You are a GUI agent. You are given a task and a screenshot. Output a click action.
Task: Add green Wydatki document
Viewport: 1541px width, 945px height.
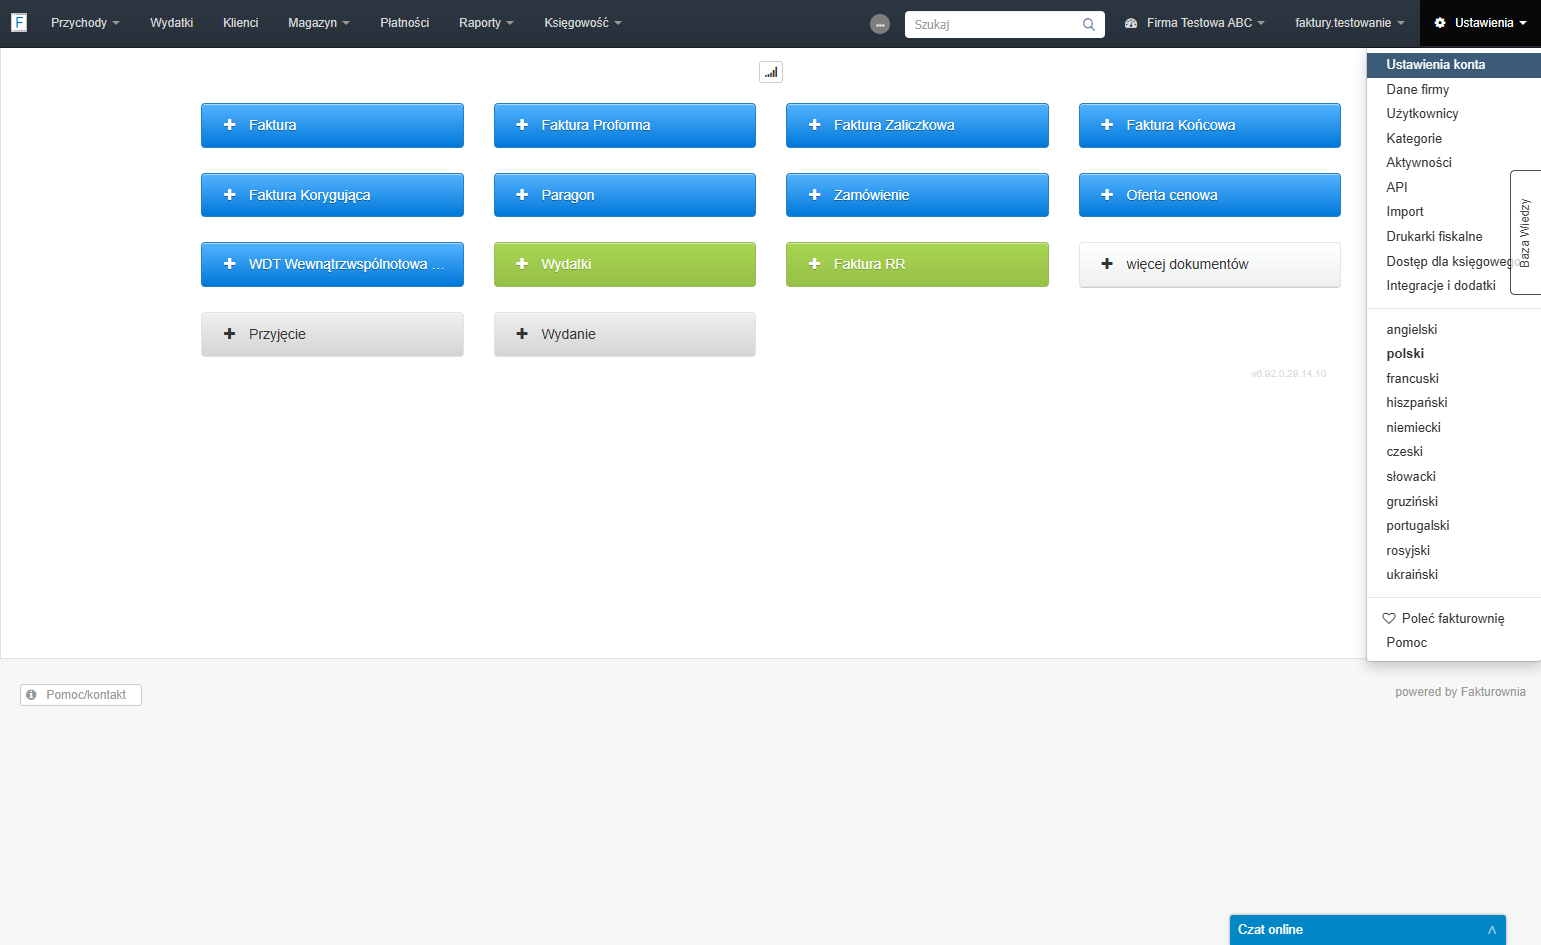click(x=625, y=264)
